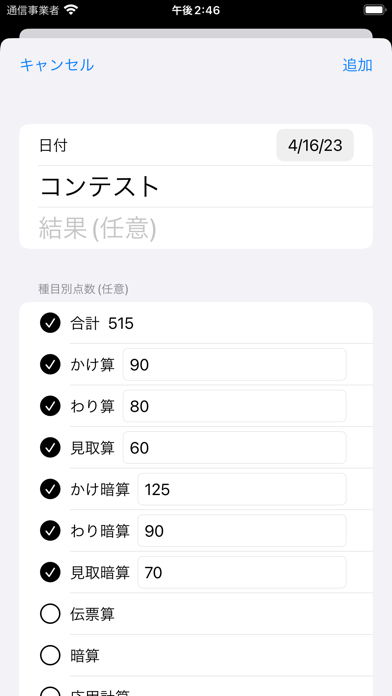
Task: Tap the キャンセル button
Action: [57, 65]
